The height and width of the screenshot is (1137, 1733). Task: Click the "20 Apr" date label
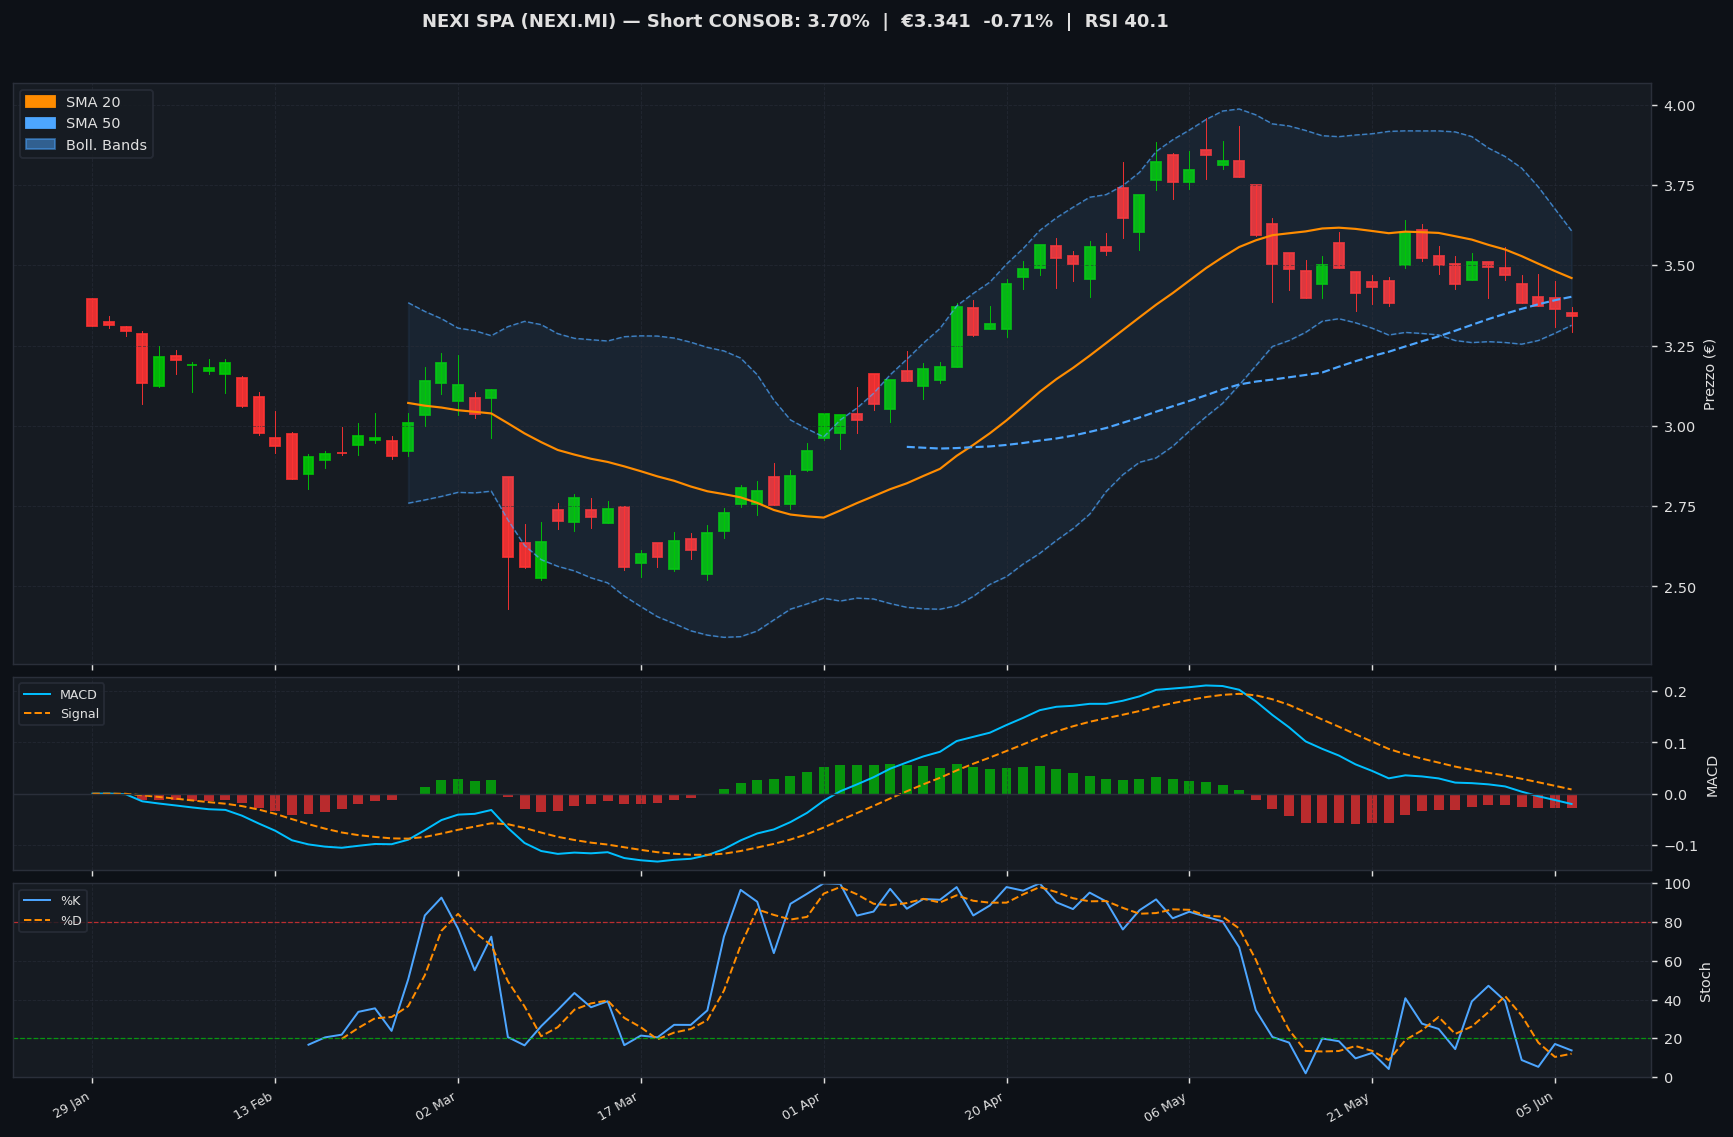coord(985,1106)
